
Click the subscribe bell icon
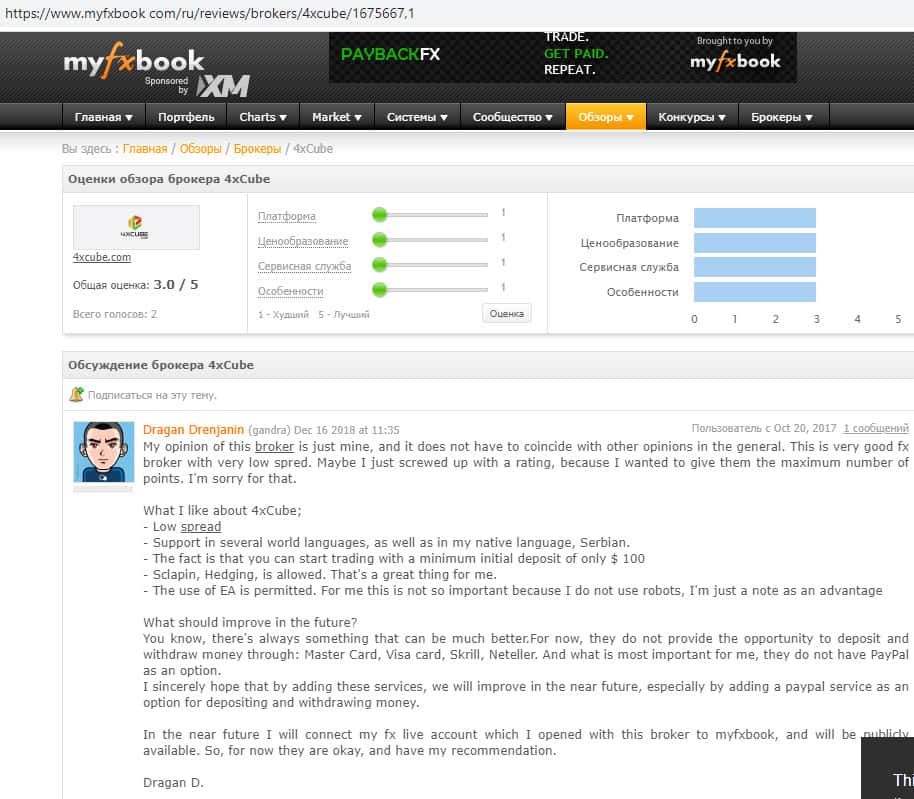tap(76, 395)
